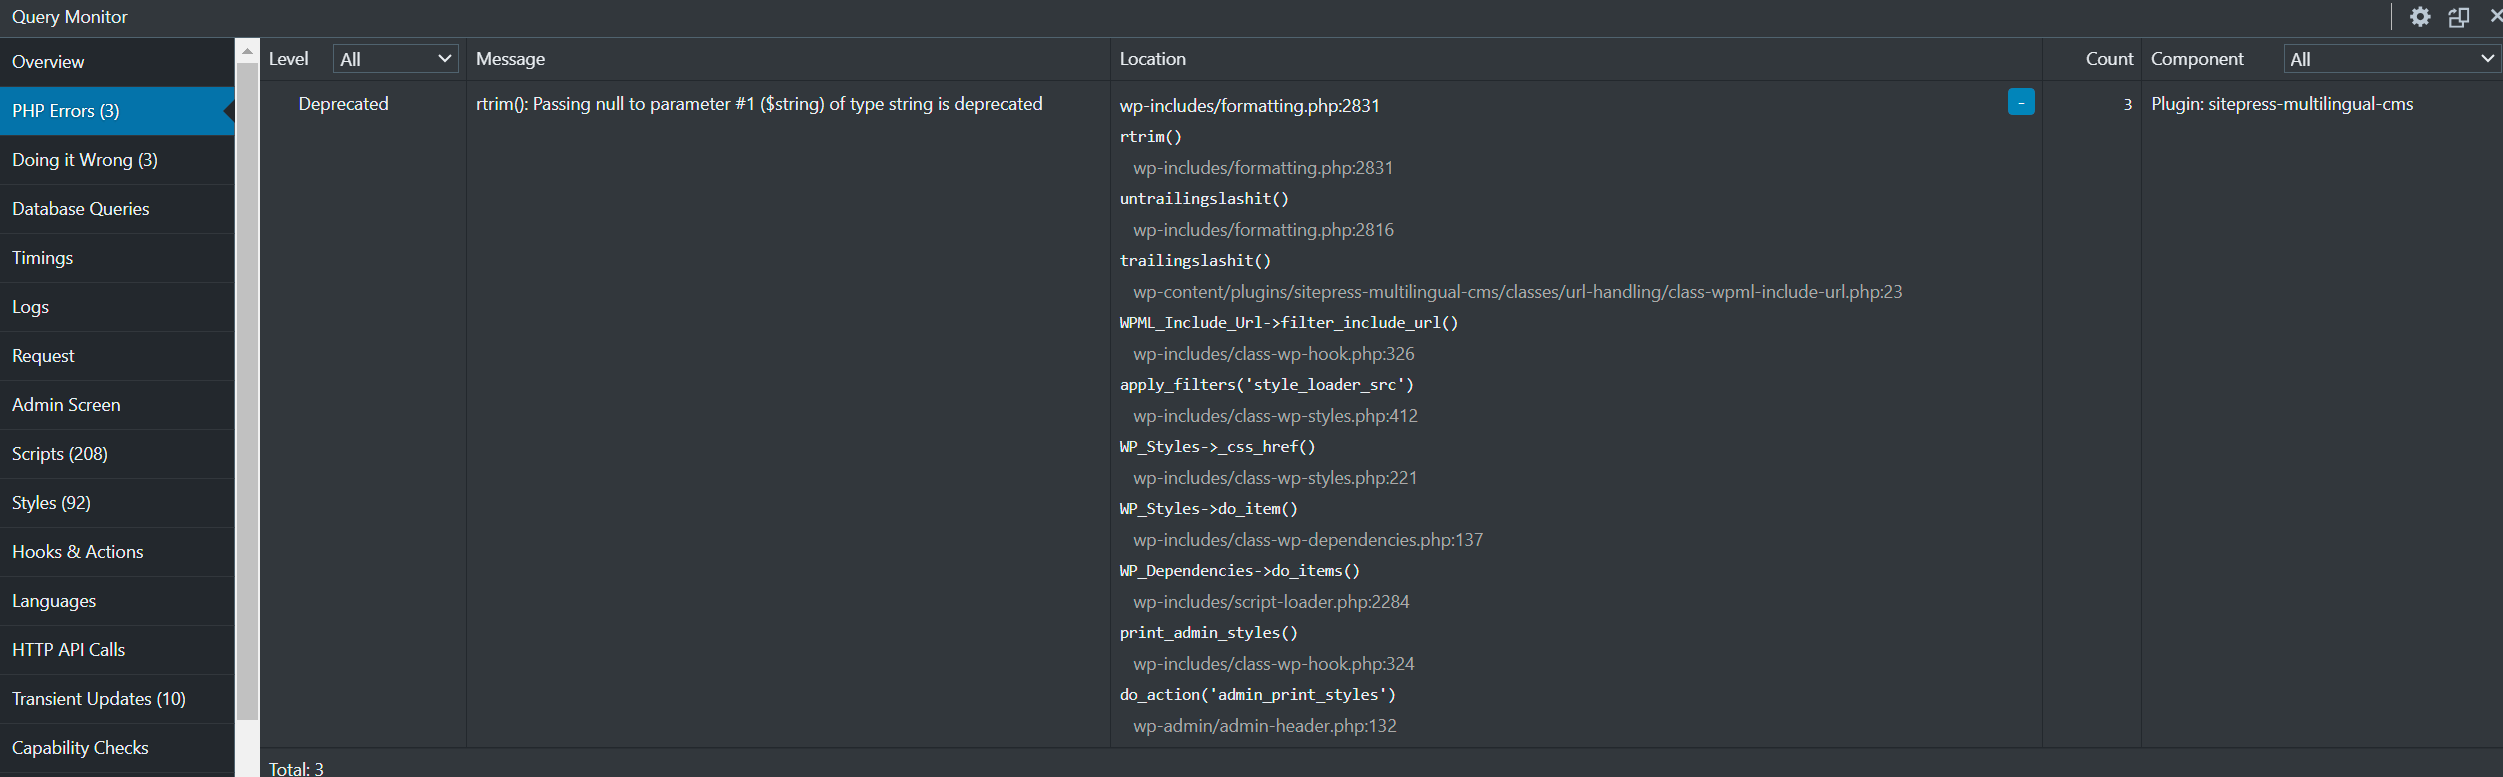This screenshot has height=777, width=2503.
Task: Click wp-admin/admin-header.php:132 link
Action: coord(1264,726)
